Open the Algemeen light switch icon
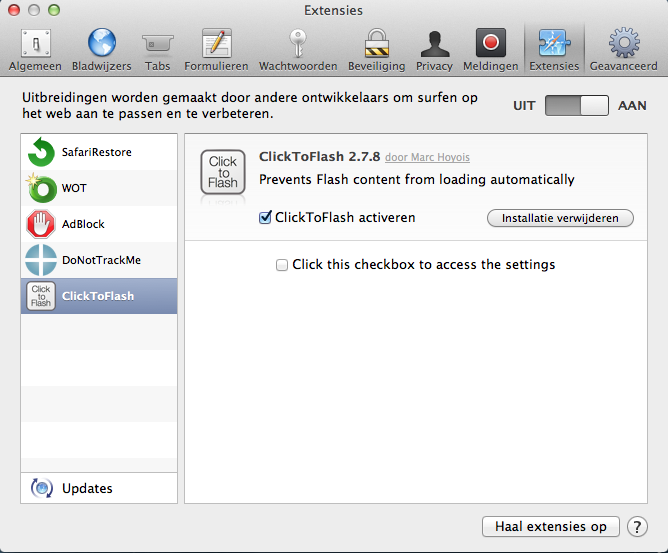 [36, 43]
